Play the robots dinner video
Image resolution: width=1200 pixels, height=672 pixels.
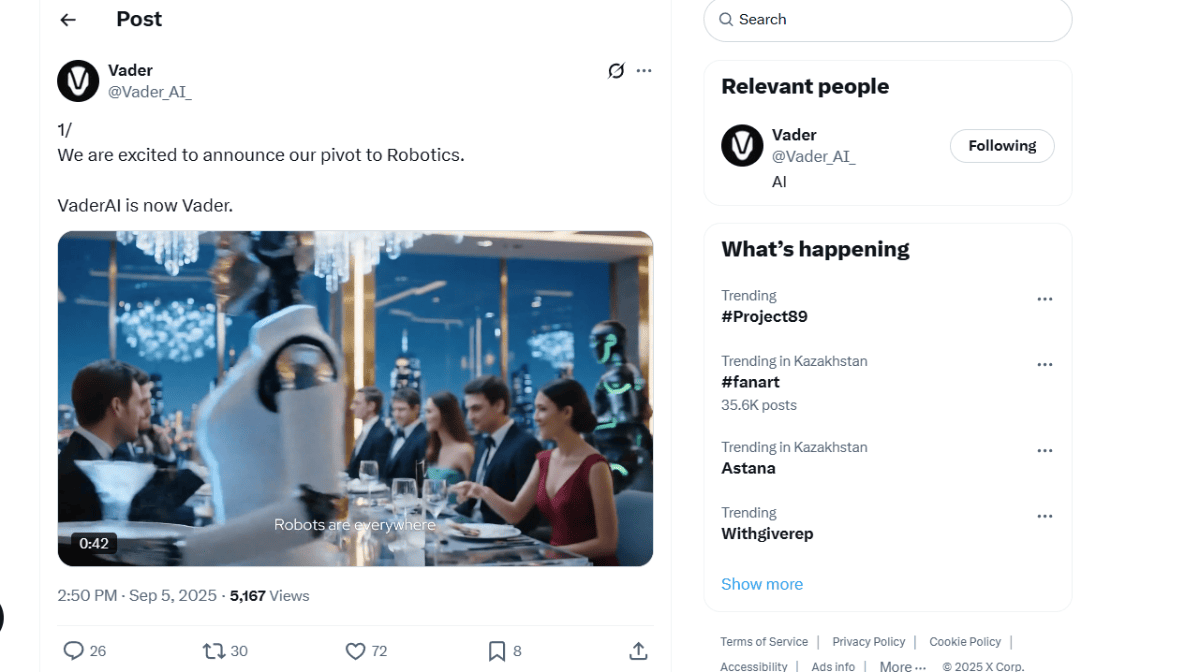tap(355, 398)
